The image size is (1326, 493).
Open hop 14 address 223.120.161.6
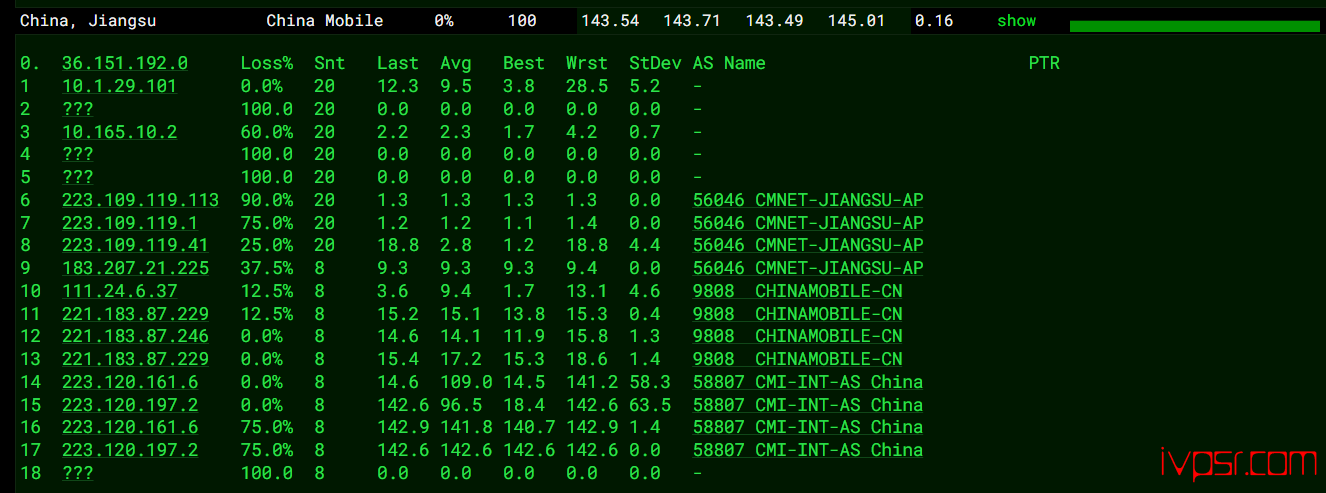point(129,382)
